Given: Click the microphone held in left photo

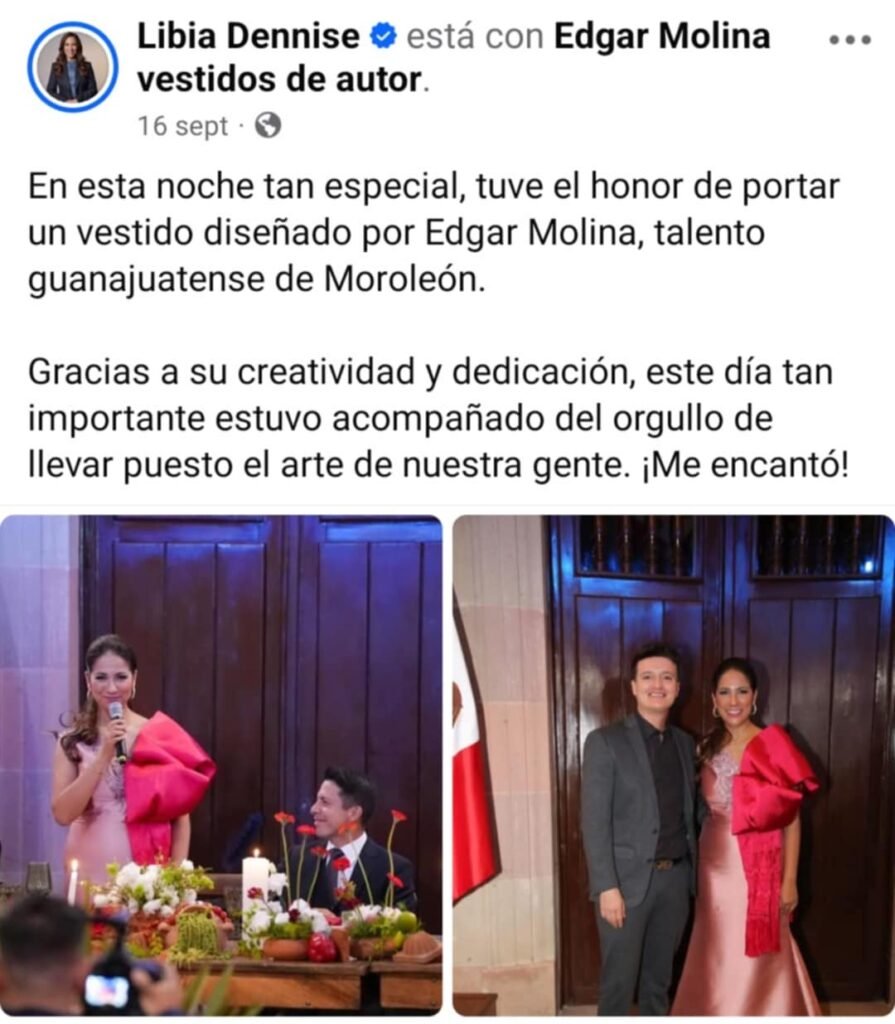Looking at the screenshot, I should coord(118,731).
